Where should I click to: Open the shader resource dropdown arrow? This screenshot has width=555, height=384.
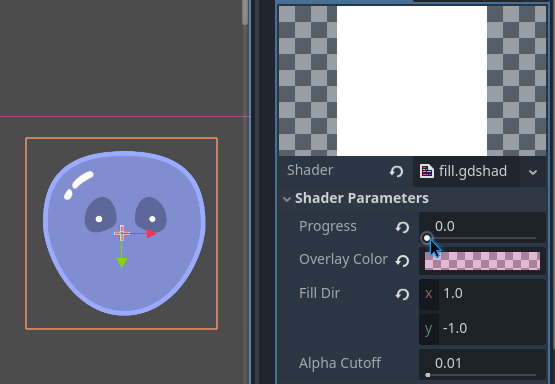[533, 172]
